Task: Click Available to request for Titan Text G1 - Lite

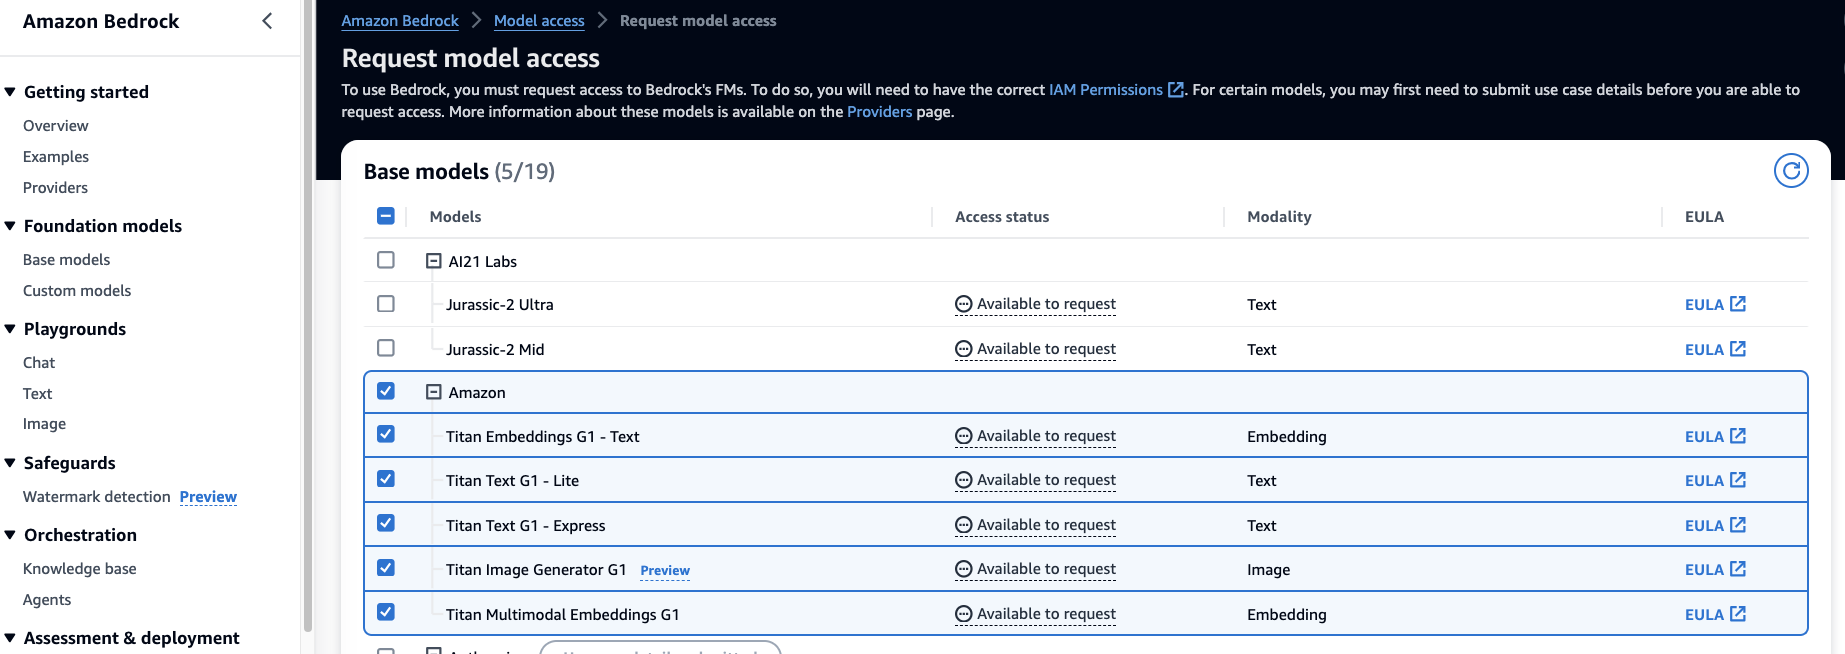Action: pyautogui.click(x=1046, y=480)
